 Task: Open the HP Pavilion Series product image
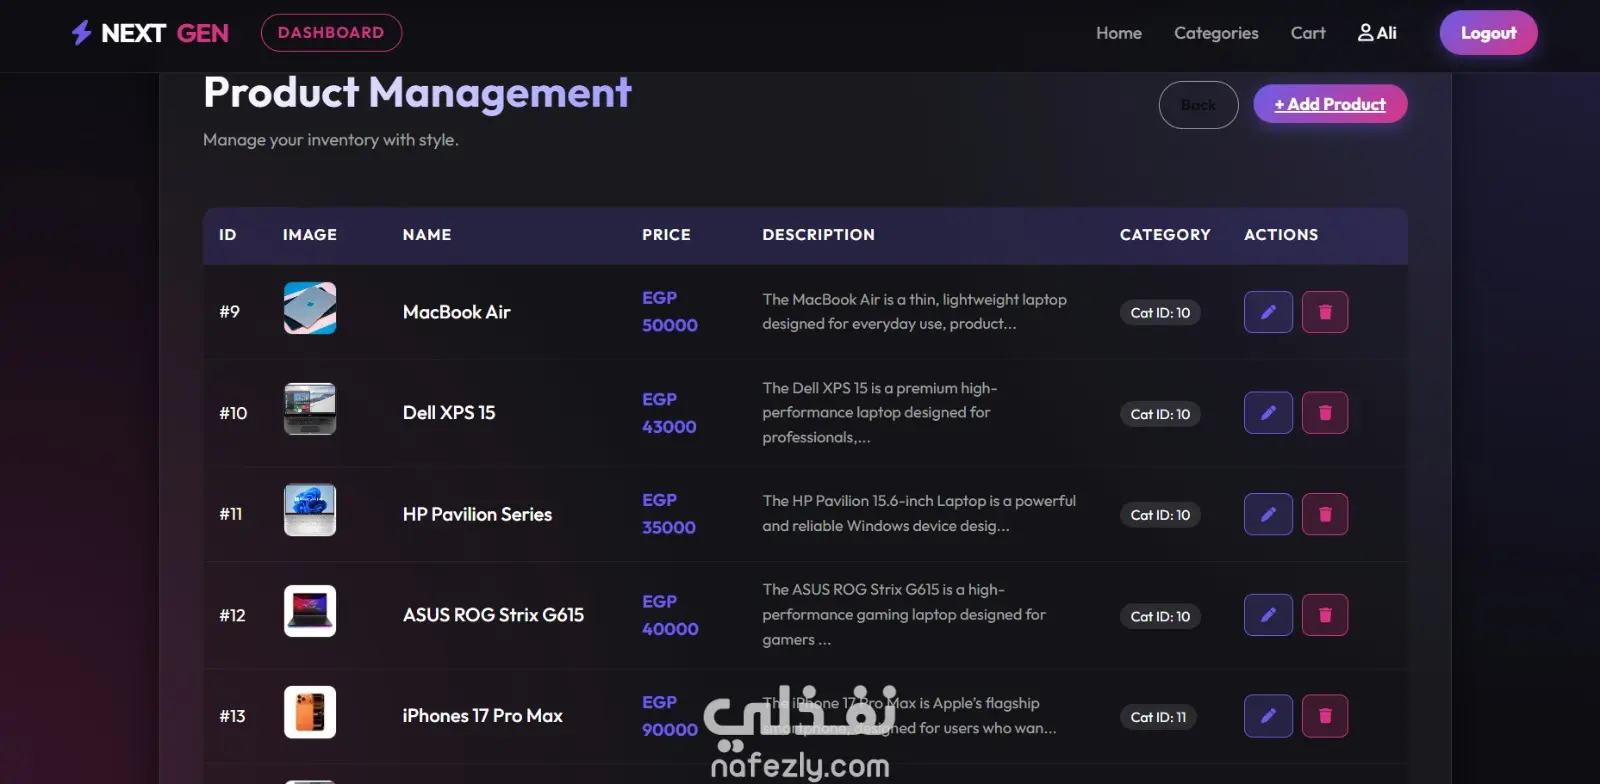pos(310,510)
